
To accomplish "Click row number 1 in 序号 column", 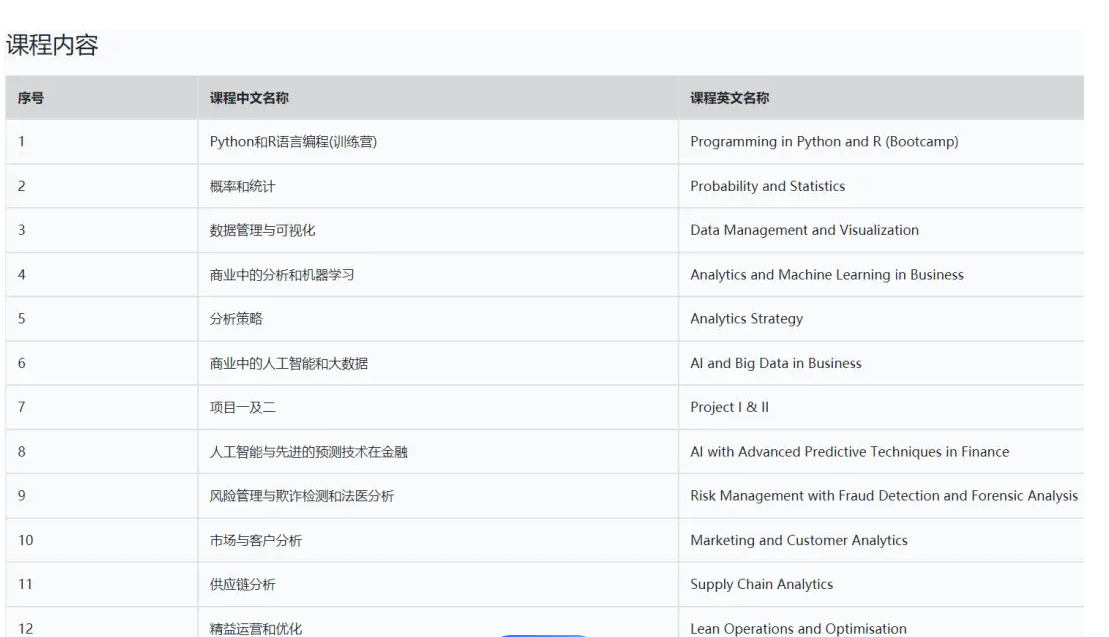I will [x=21, y=141].
